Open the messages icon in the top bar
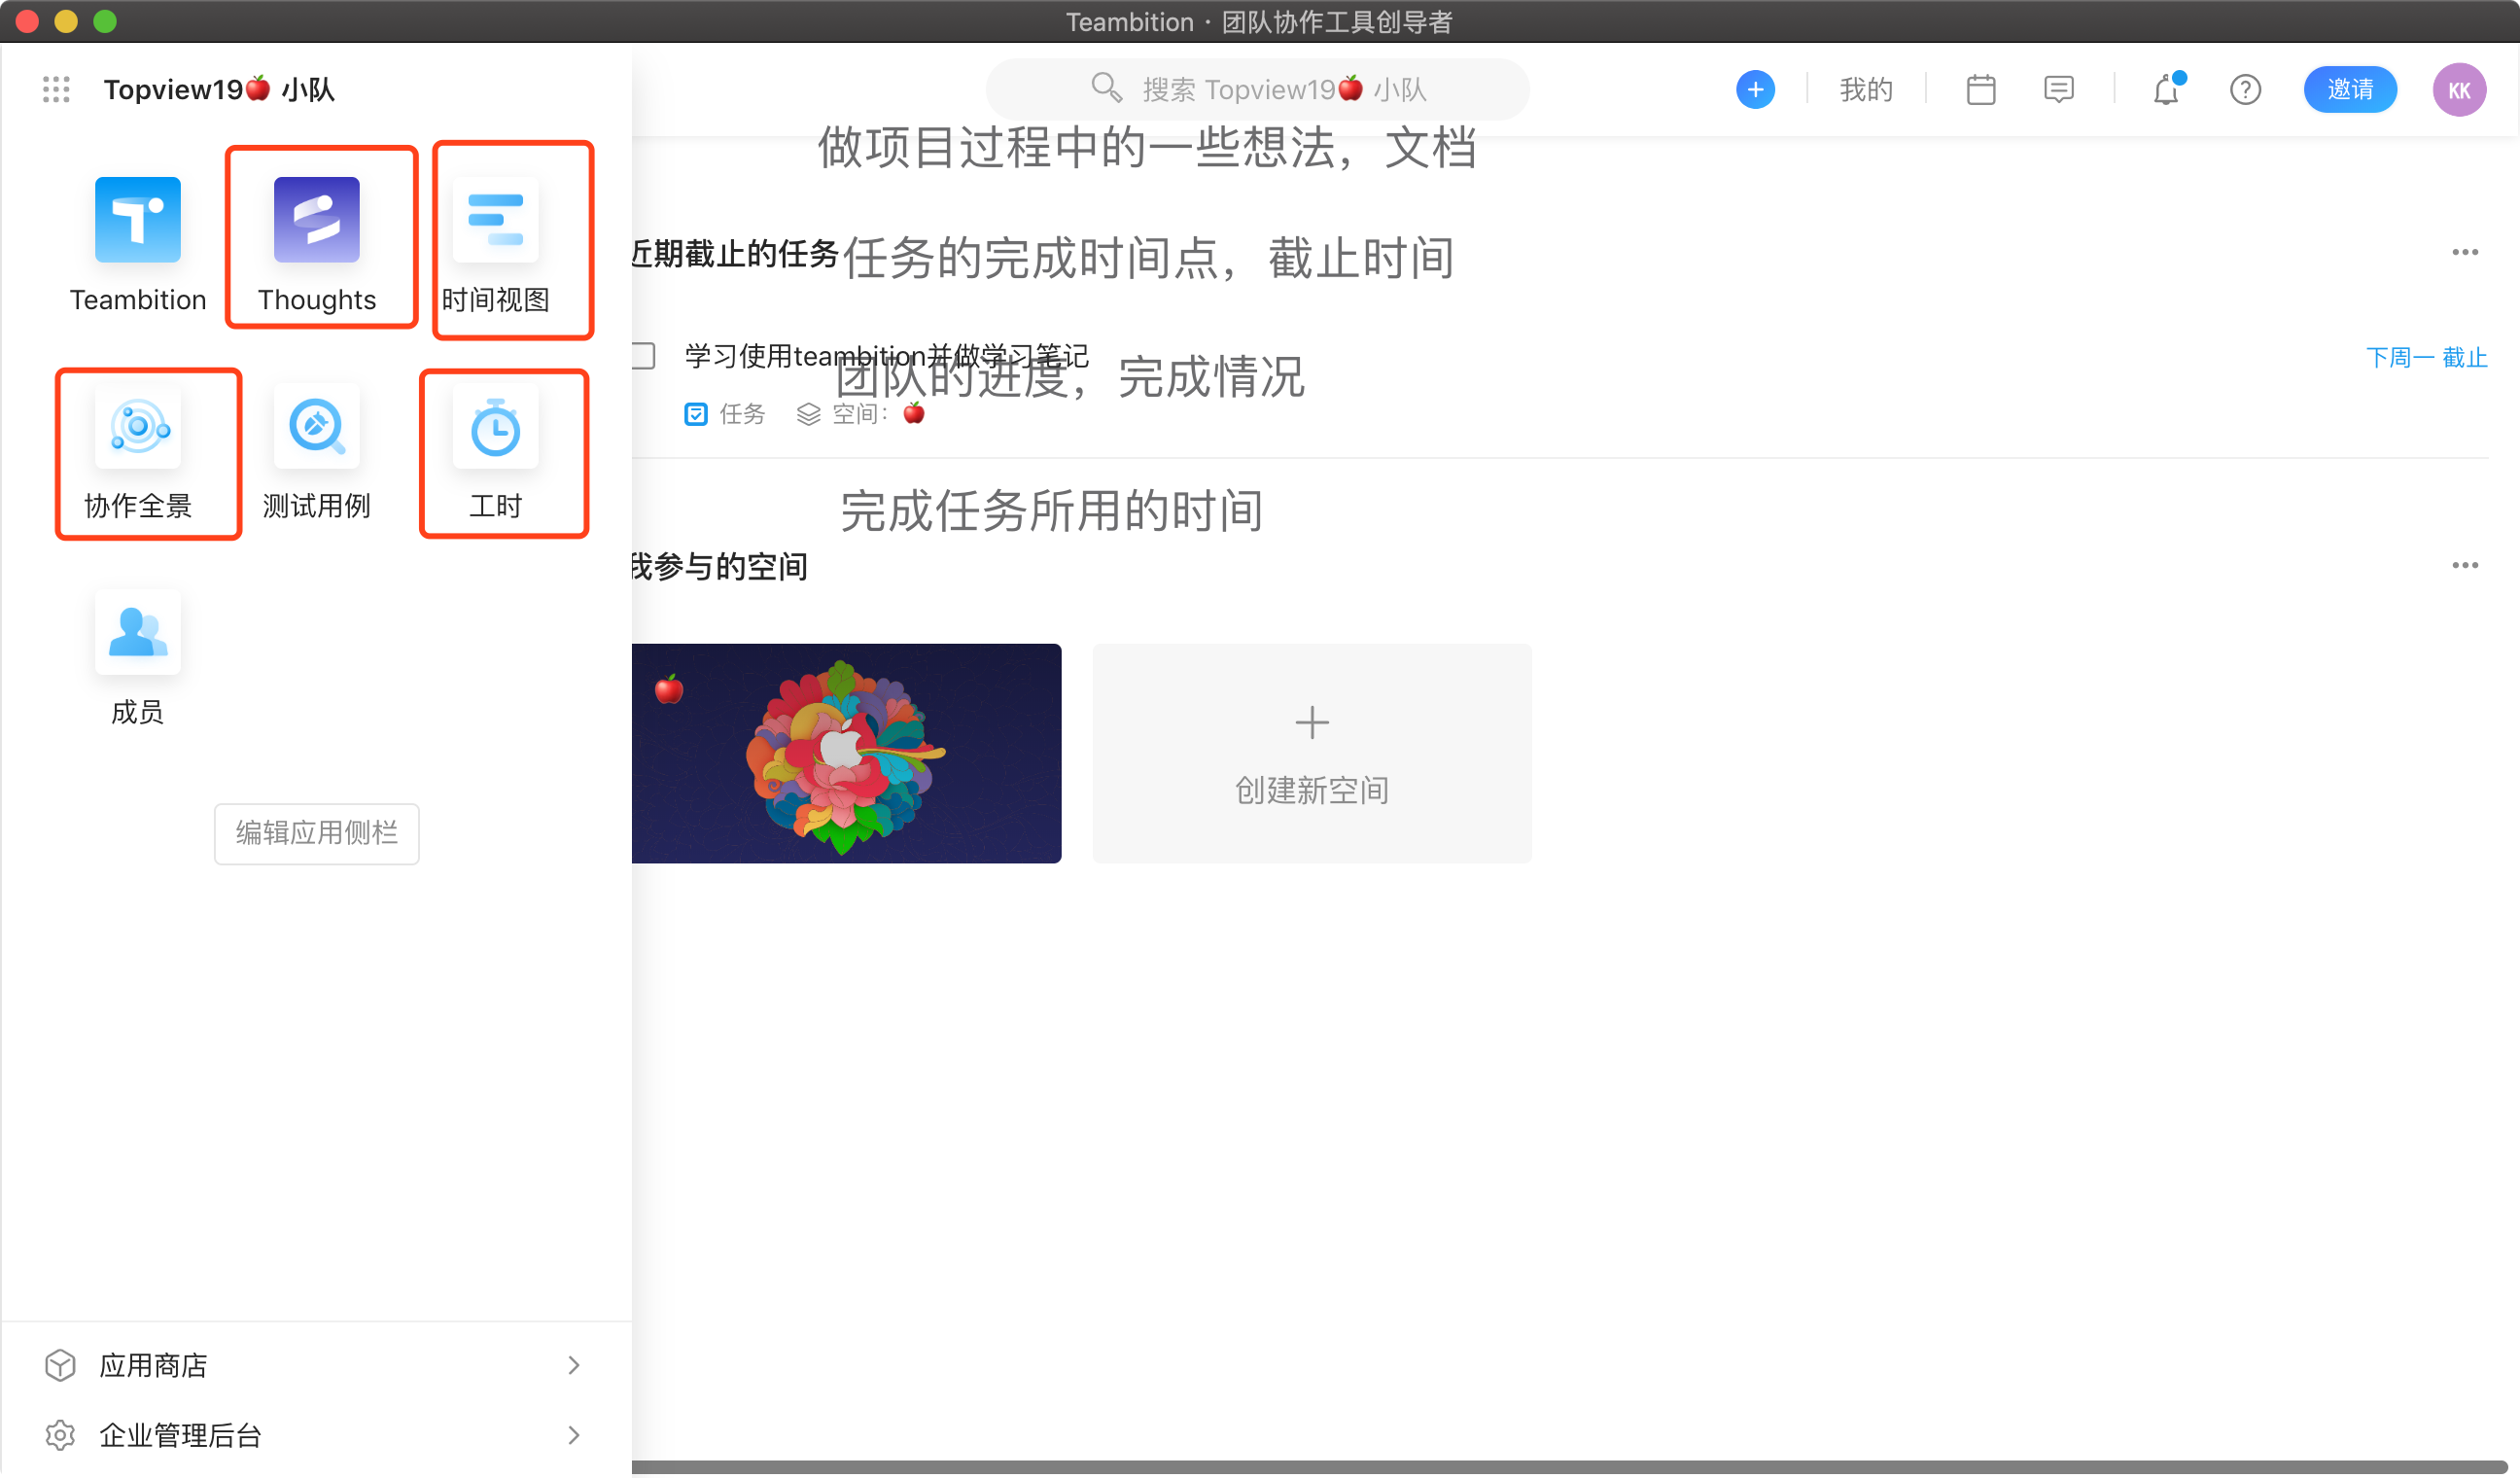Screen dimensions: 2520x1478 point(2060,89)
